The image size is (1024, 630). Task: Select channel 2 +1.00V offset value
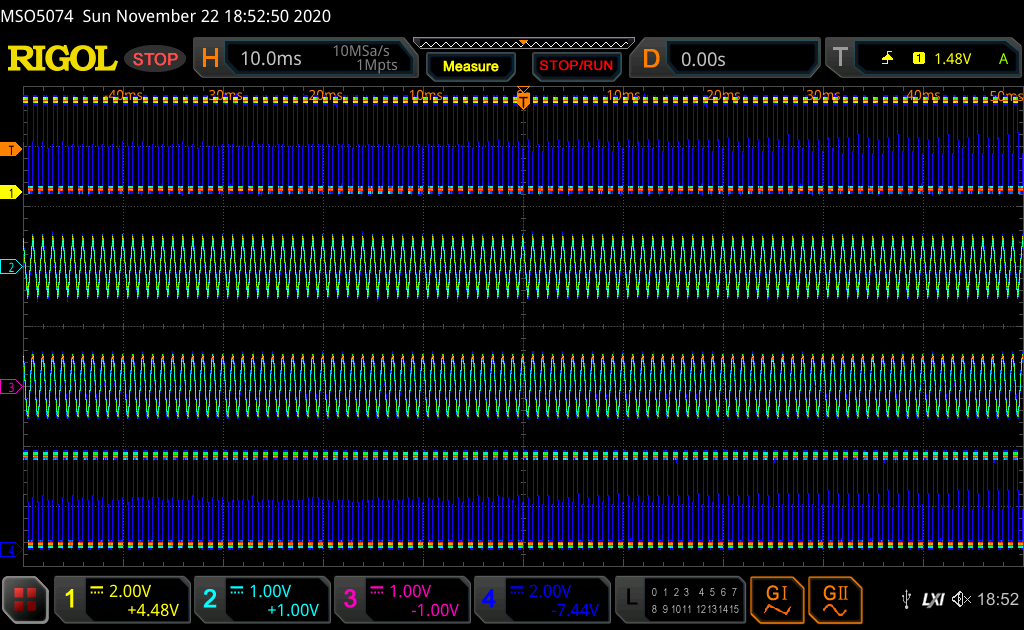click(x=293, y=610)
